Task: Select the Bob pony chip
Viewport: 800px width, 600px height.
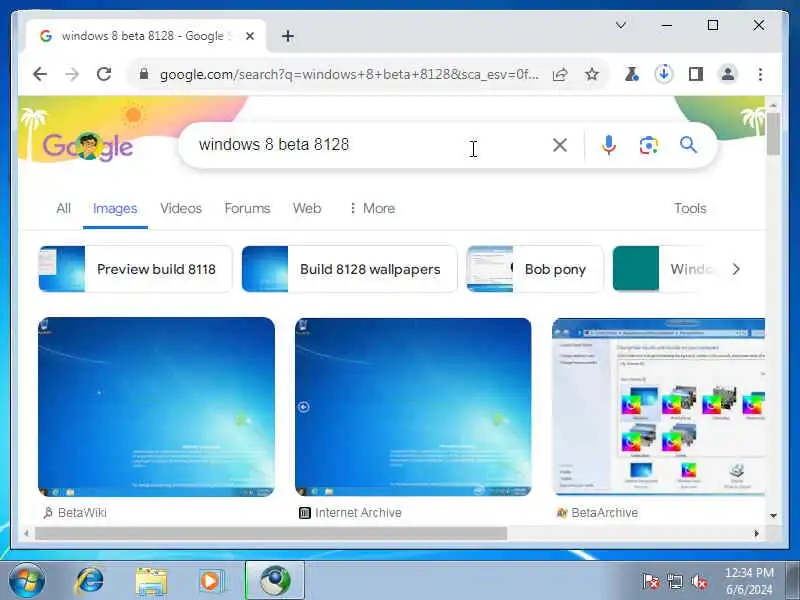Action: pyautogui.click(x=535, y=269)
